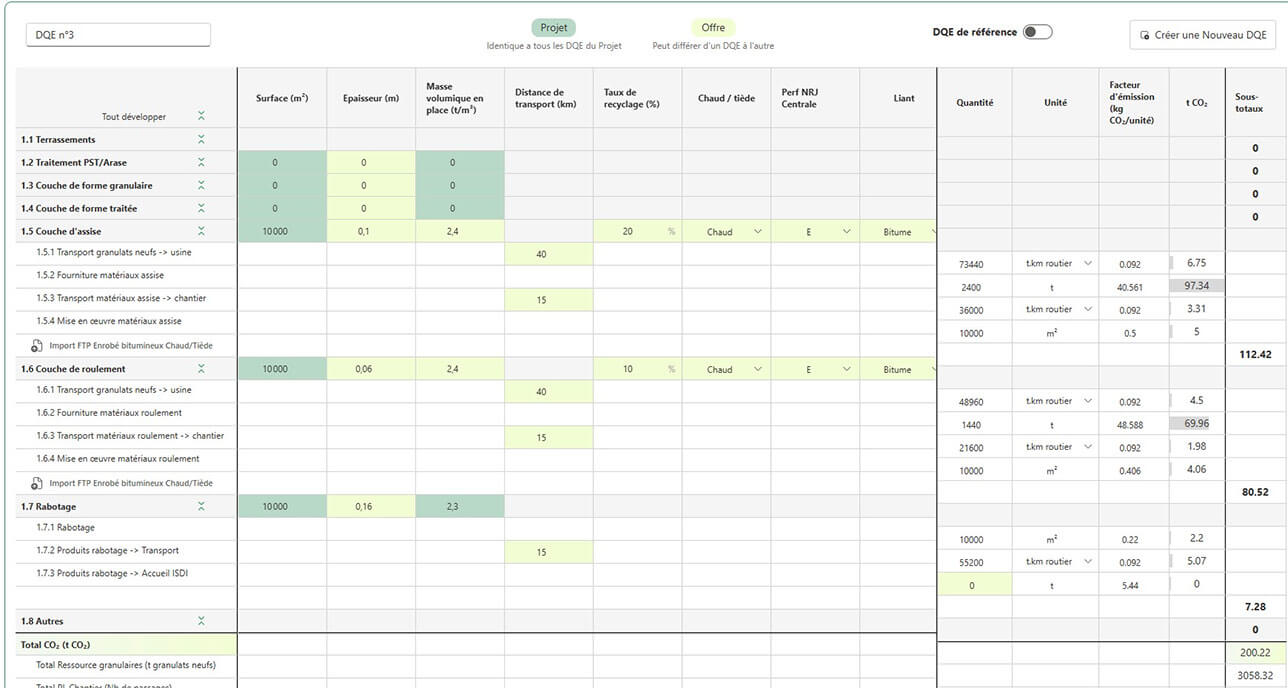Click the import icon under 1.5 Couche d'assise
The width and height of the screenshot is (1288, 688).
click(x=37, y=345)
